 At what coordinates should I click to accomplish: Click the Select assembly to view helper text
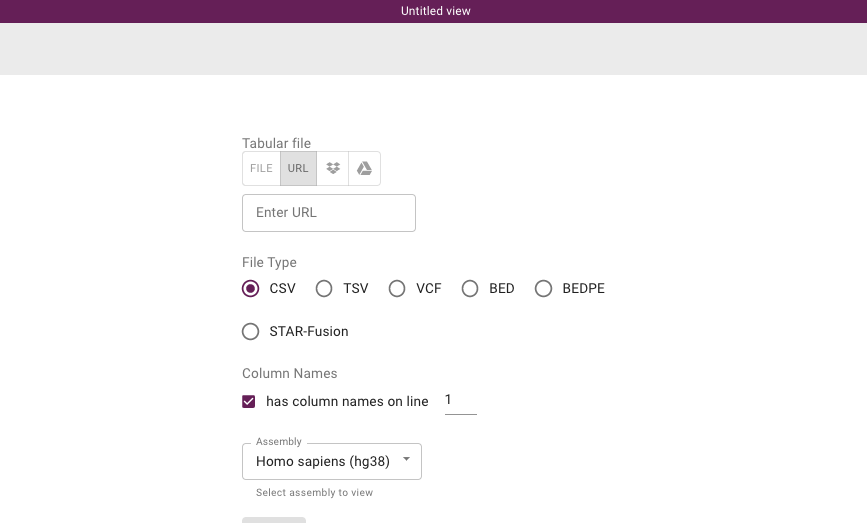click(x=314, y=493)
